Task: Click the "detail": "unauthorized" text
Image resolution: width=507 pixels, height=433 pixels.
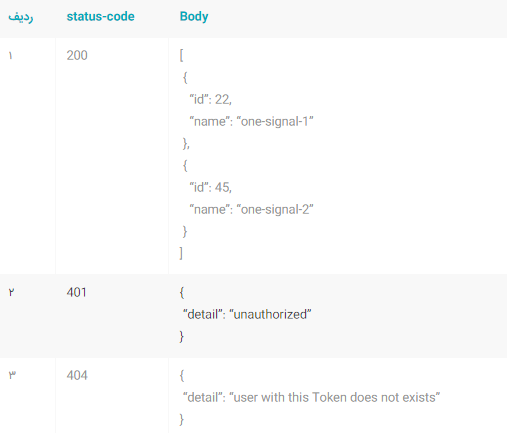Action: click(247, 314)
